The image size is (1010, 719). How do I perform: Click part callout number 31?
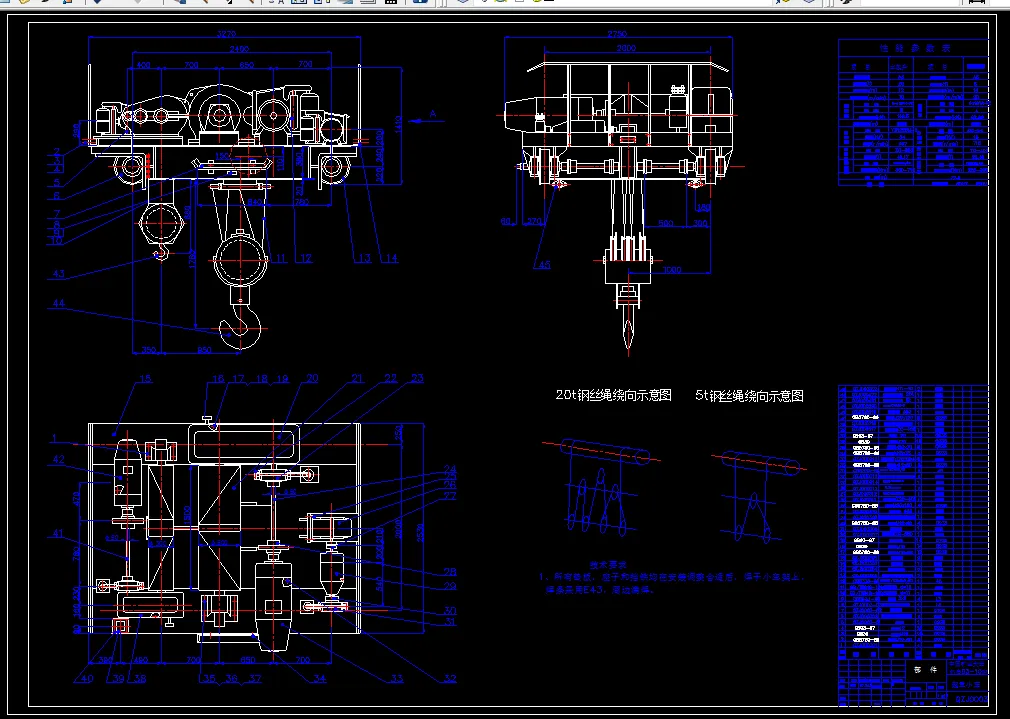click(450, 622)
